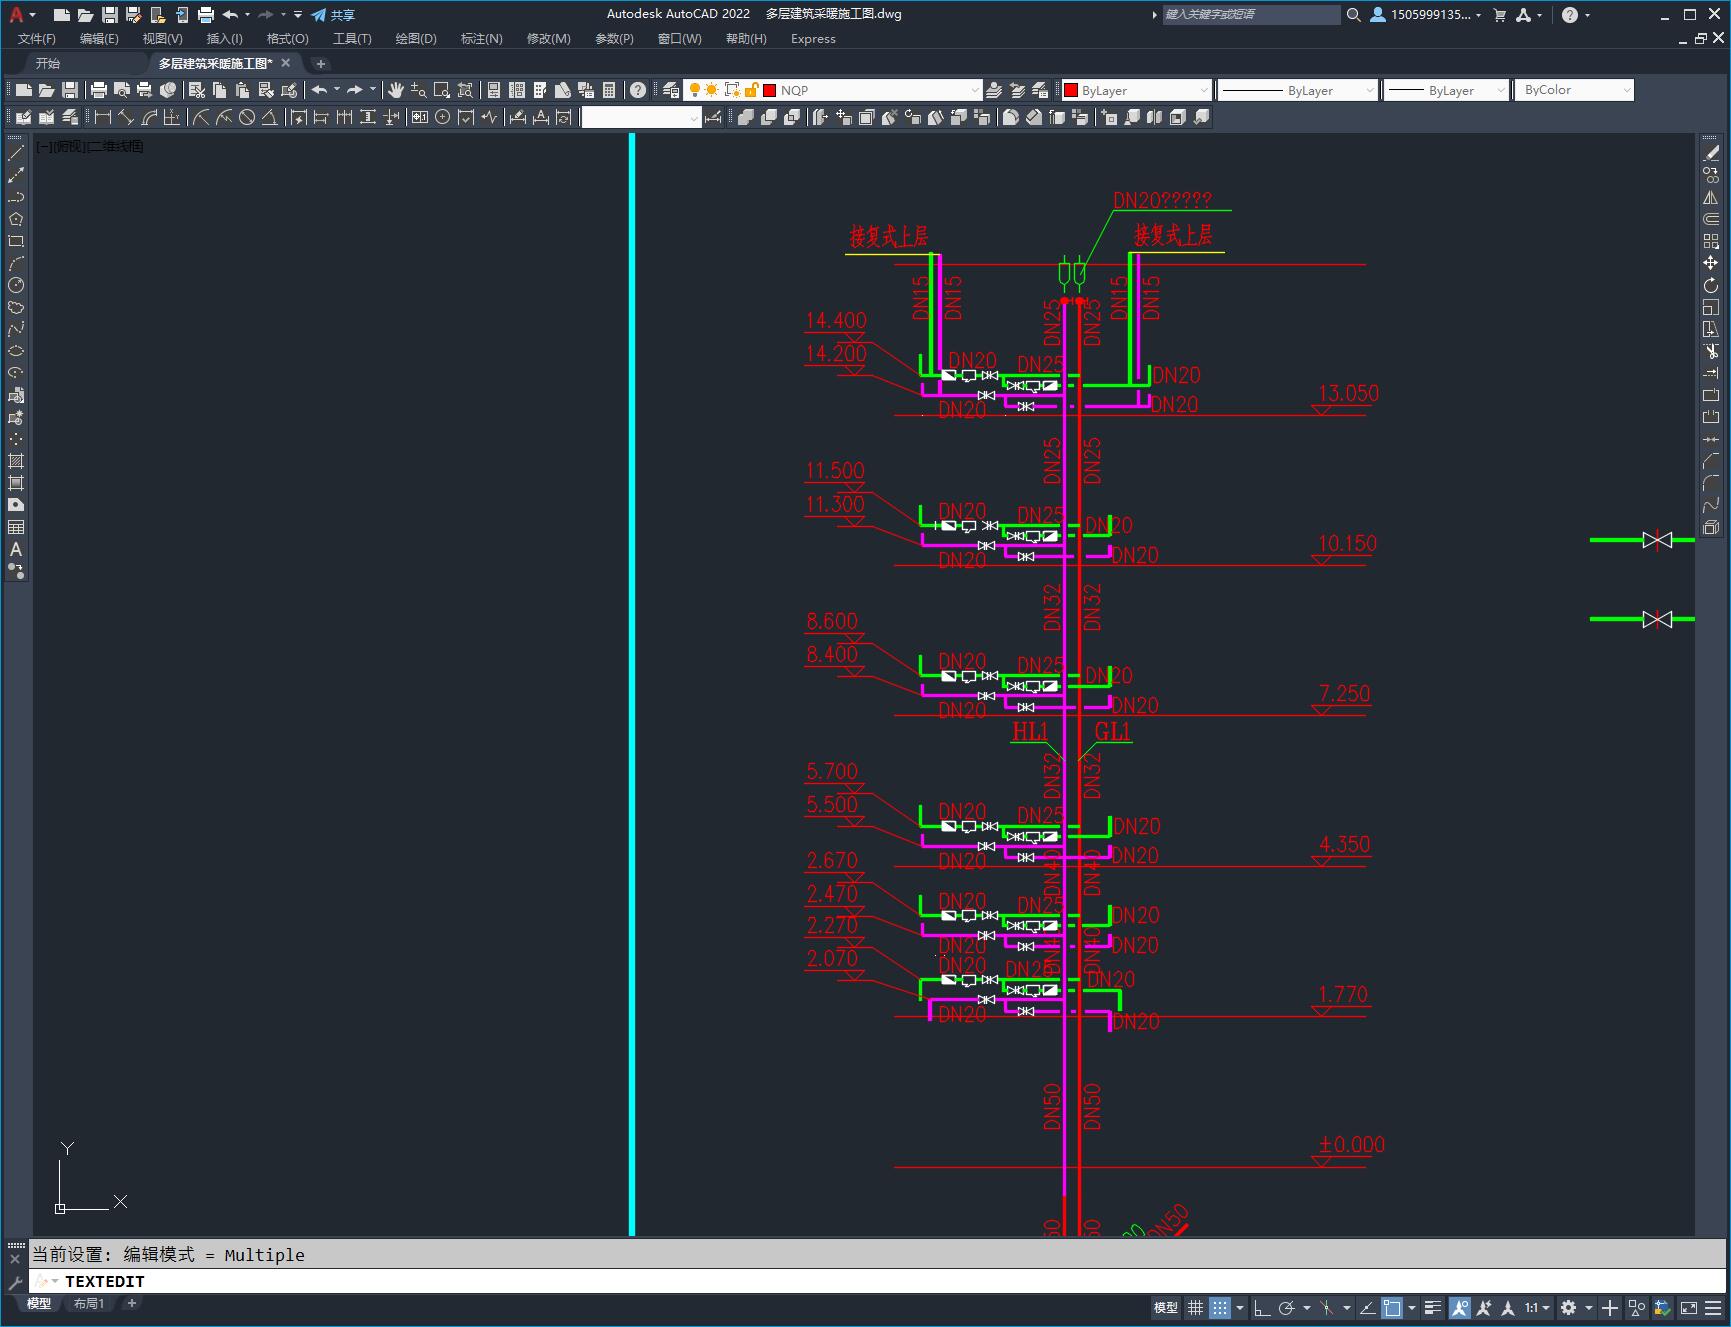
Task: Save the drawing from Quick Access toolbar
Action: 110,15
